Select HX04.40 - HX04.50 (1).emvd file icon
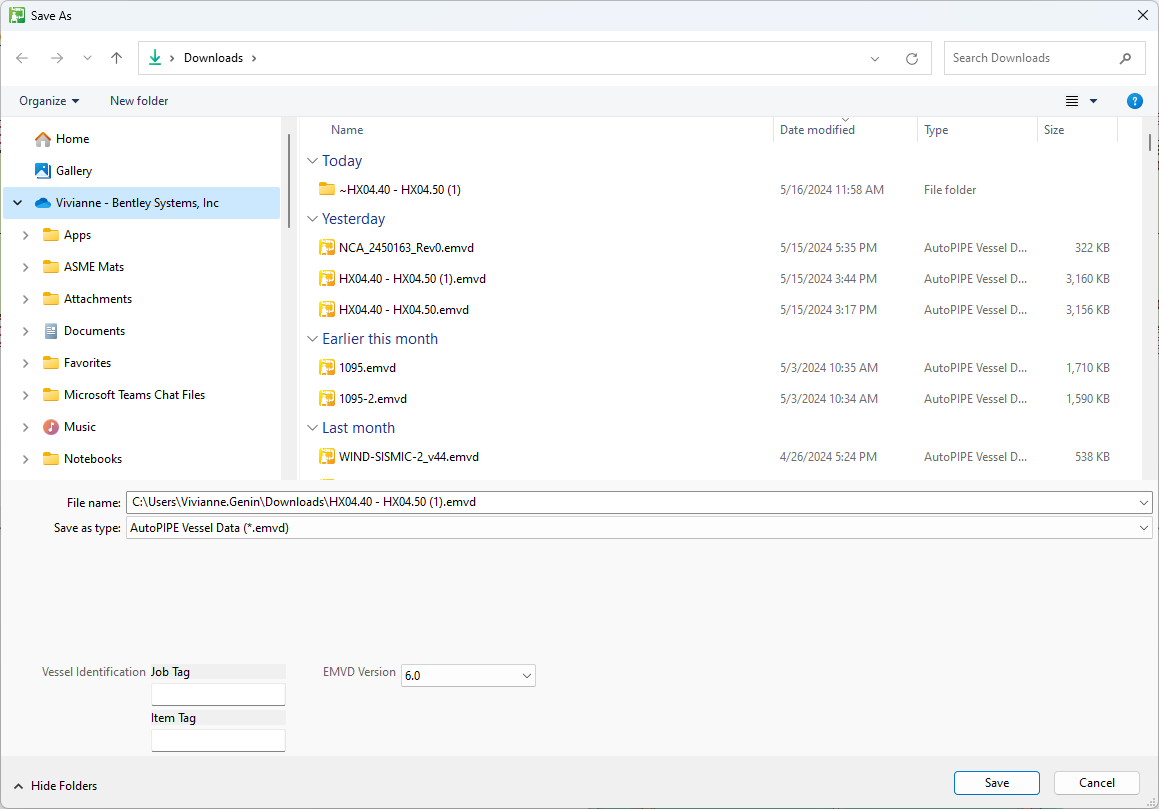 point(327,279)
